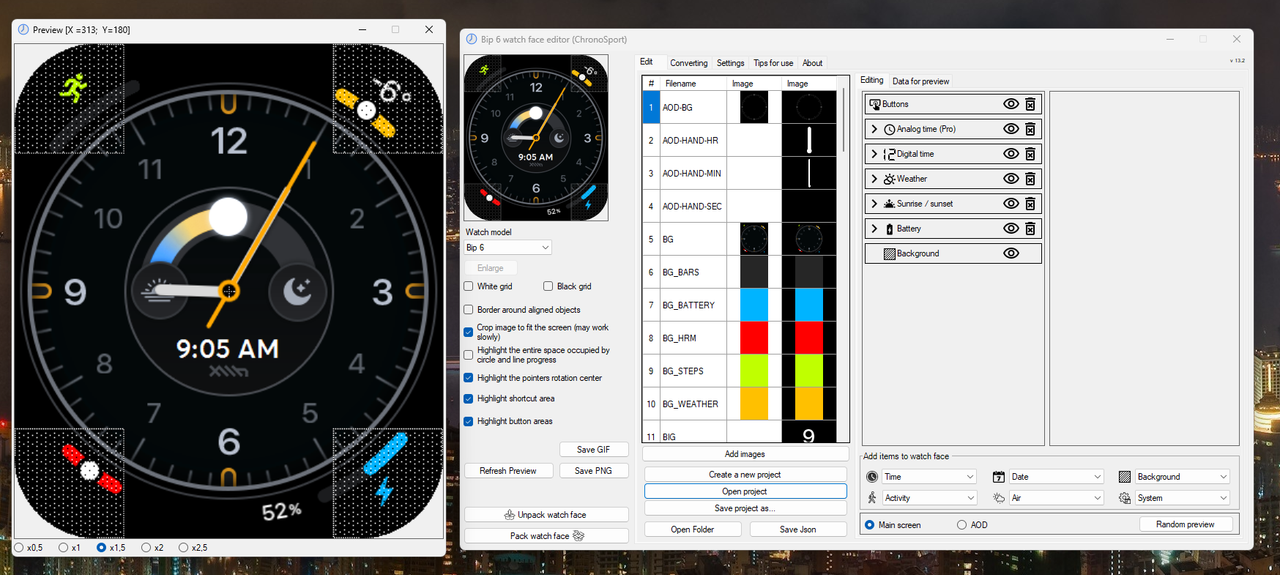Image resolution: width=1280 pixels, height=575 pixels.
Task: Click the runner steps icon in preview
Action: point(72,88)
